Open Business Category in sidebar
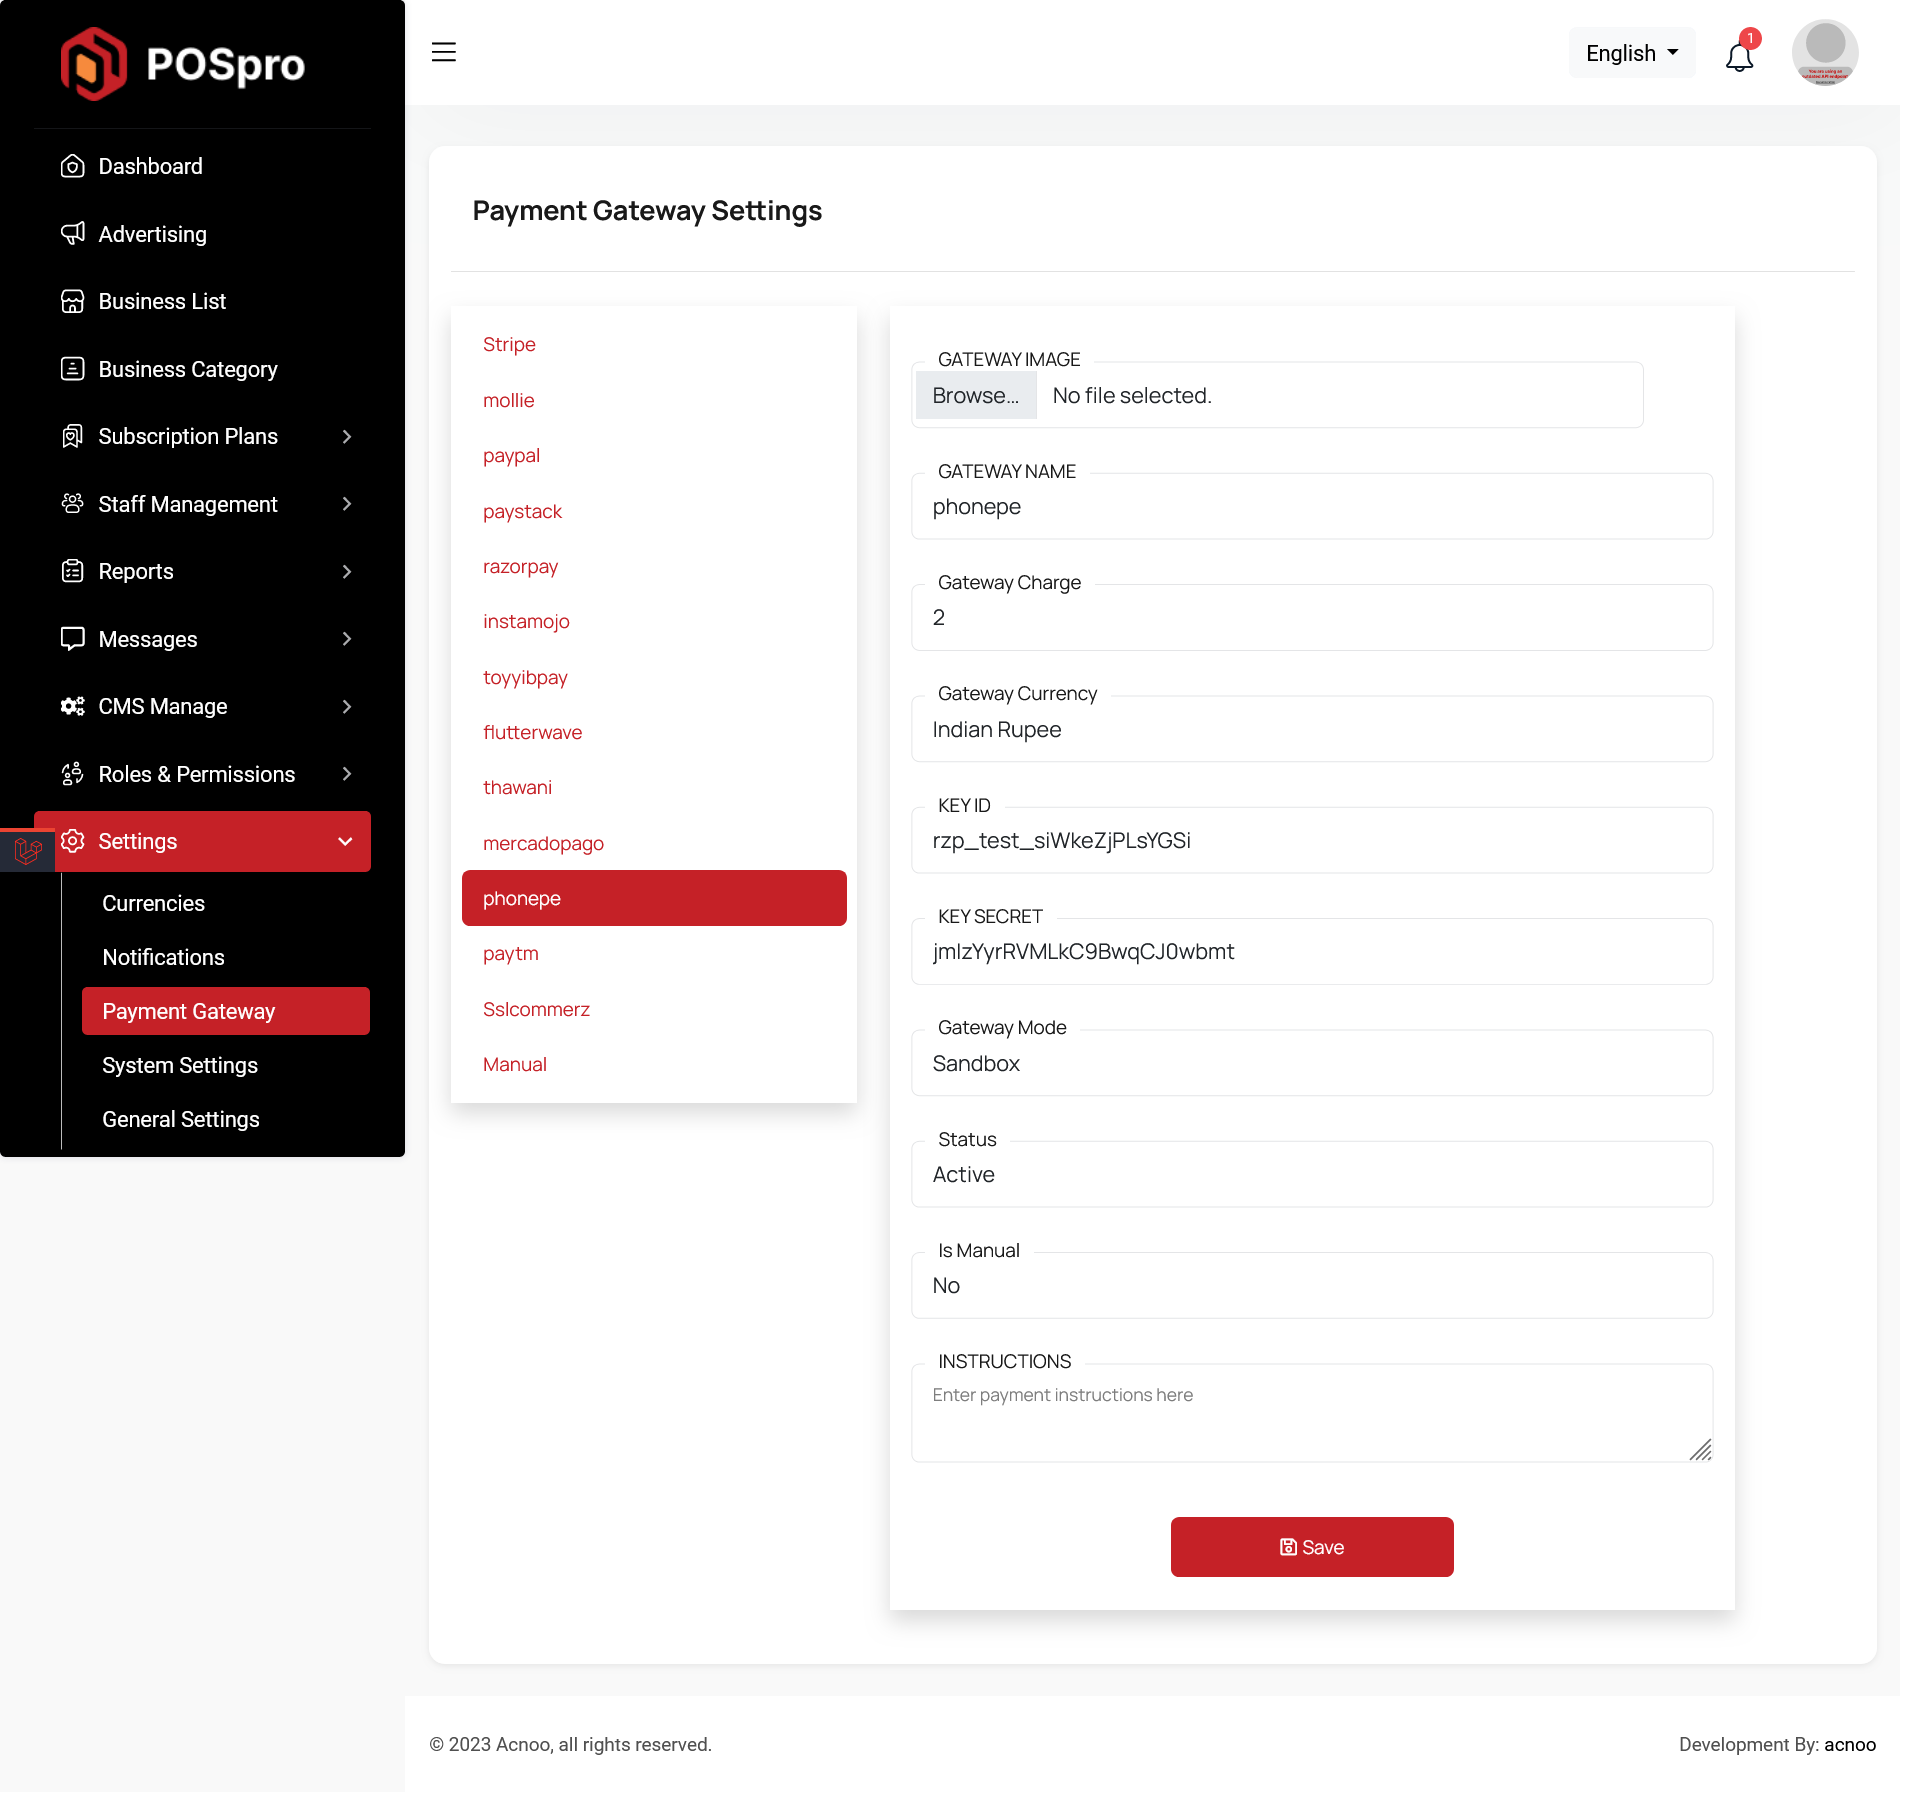 coord(187,369)
